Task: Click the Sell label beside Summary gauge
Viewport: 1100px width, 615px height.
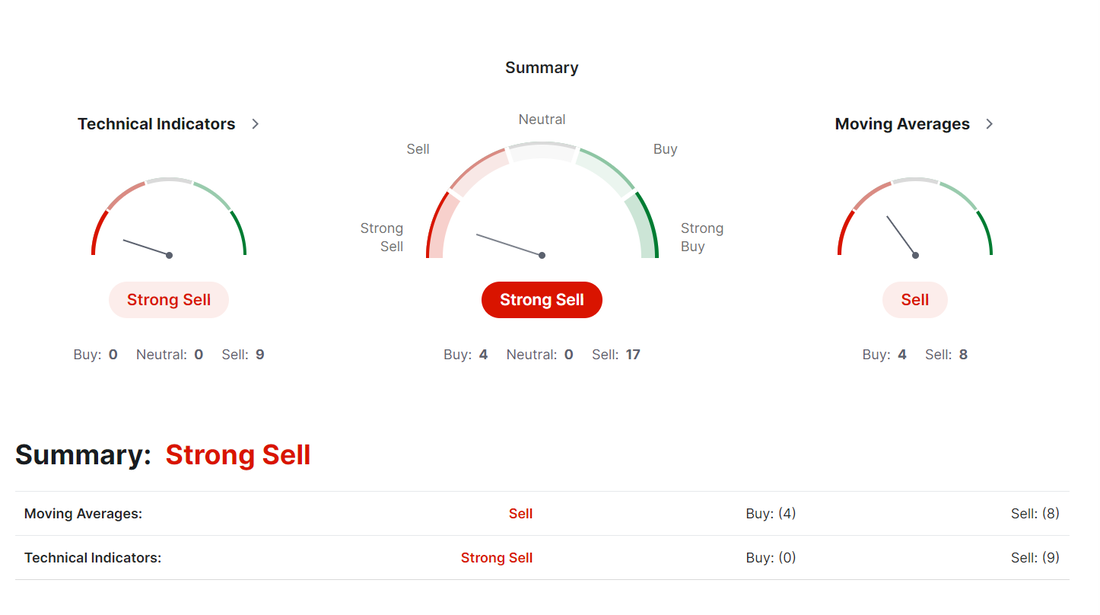Action: pos(418,149)
